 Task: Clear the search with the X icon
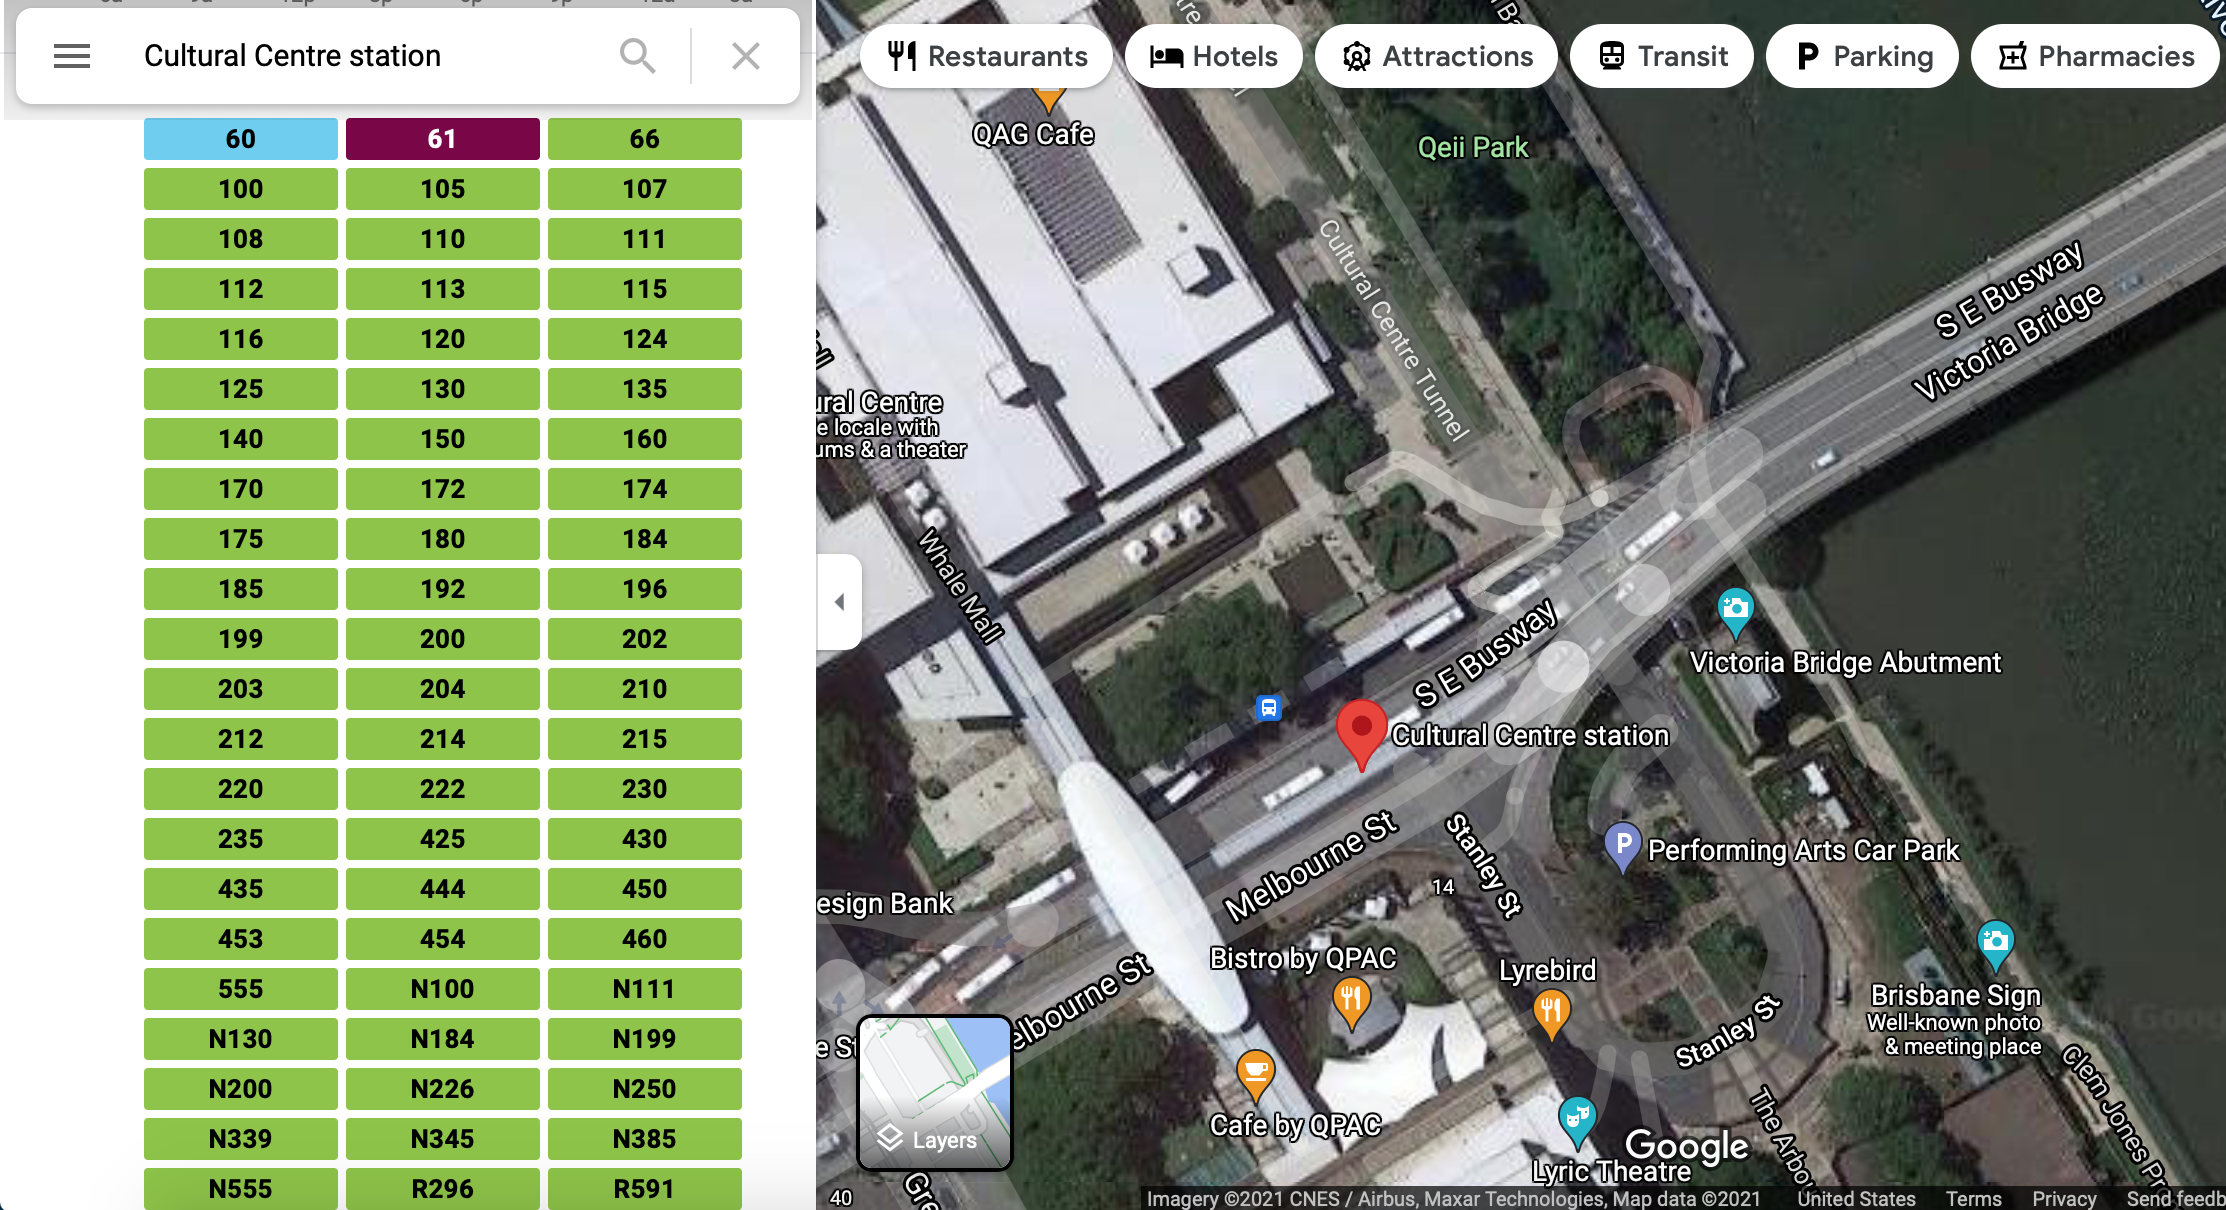(746, 56)
